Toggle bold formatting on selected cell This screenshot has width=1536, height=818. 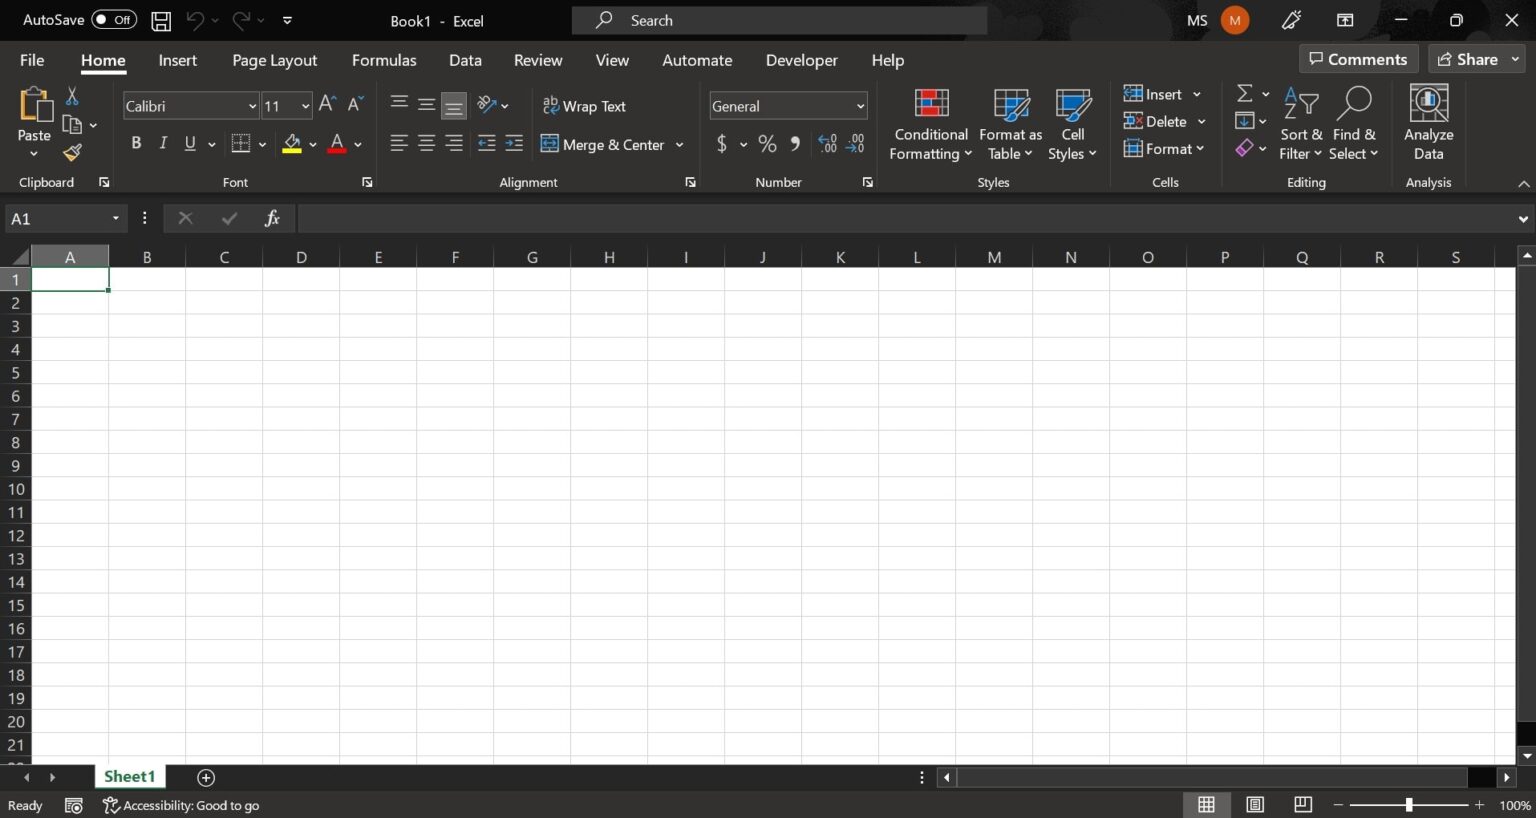(136, 143)
